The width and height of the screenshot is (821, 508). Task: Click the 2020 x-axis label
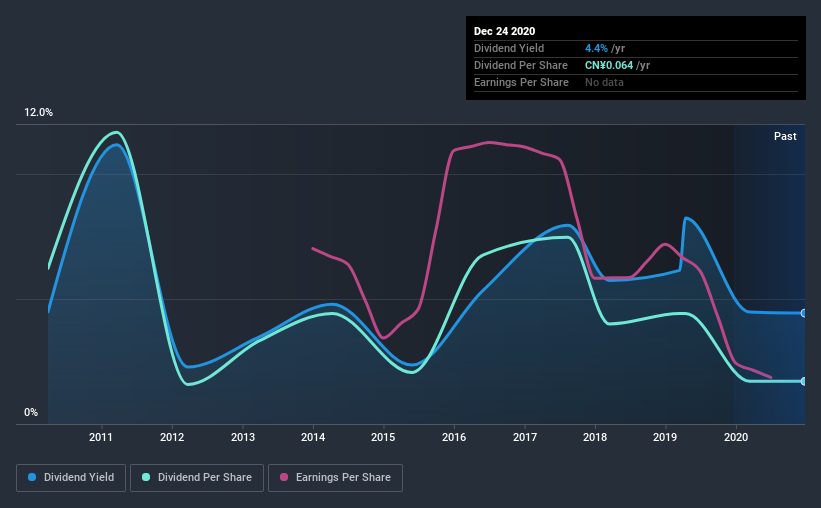tap(736, 437)
